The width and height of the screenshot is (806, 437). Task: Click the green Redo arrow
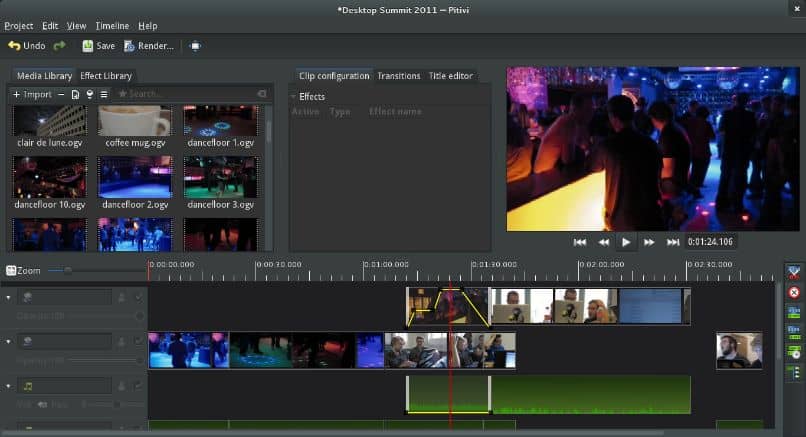[59, 46]
